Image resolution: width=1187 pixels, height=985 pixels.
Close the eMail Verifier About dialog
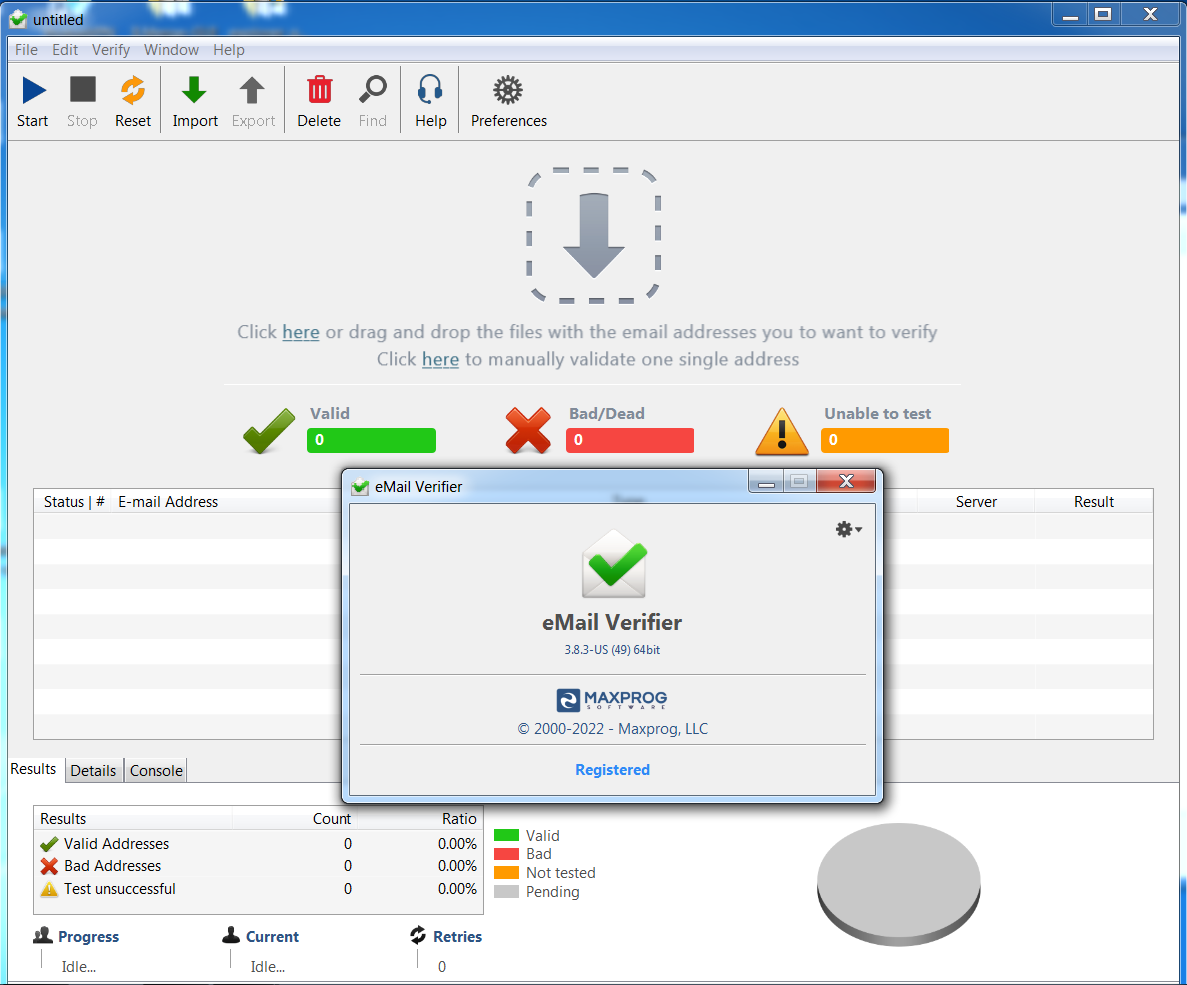[846, 482]
